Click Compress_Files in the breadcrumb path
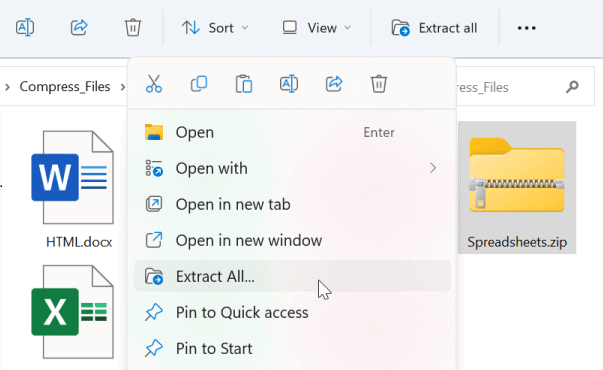The width and height of the screenshot is (603, 370). [x=65, y=87]
